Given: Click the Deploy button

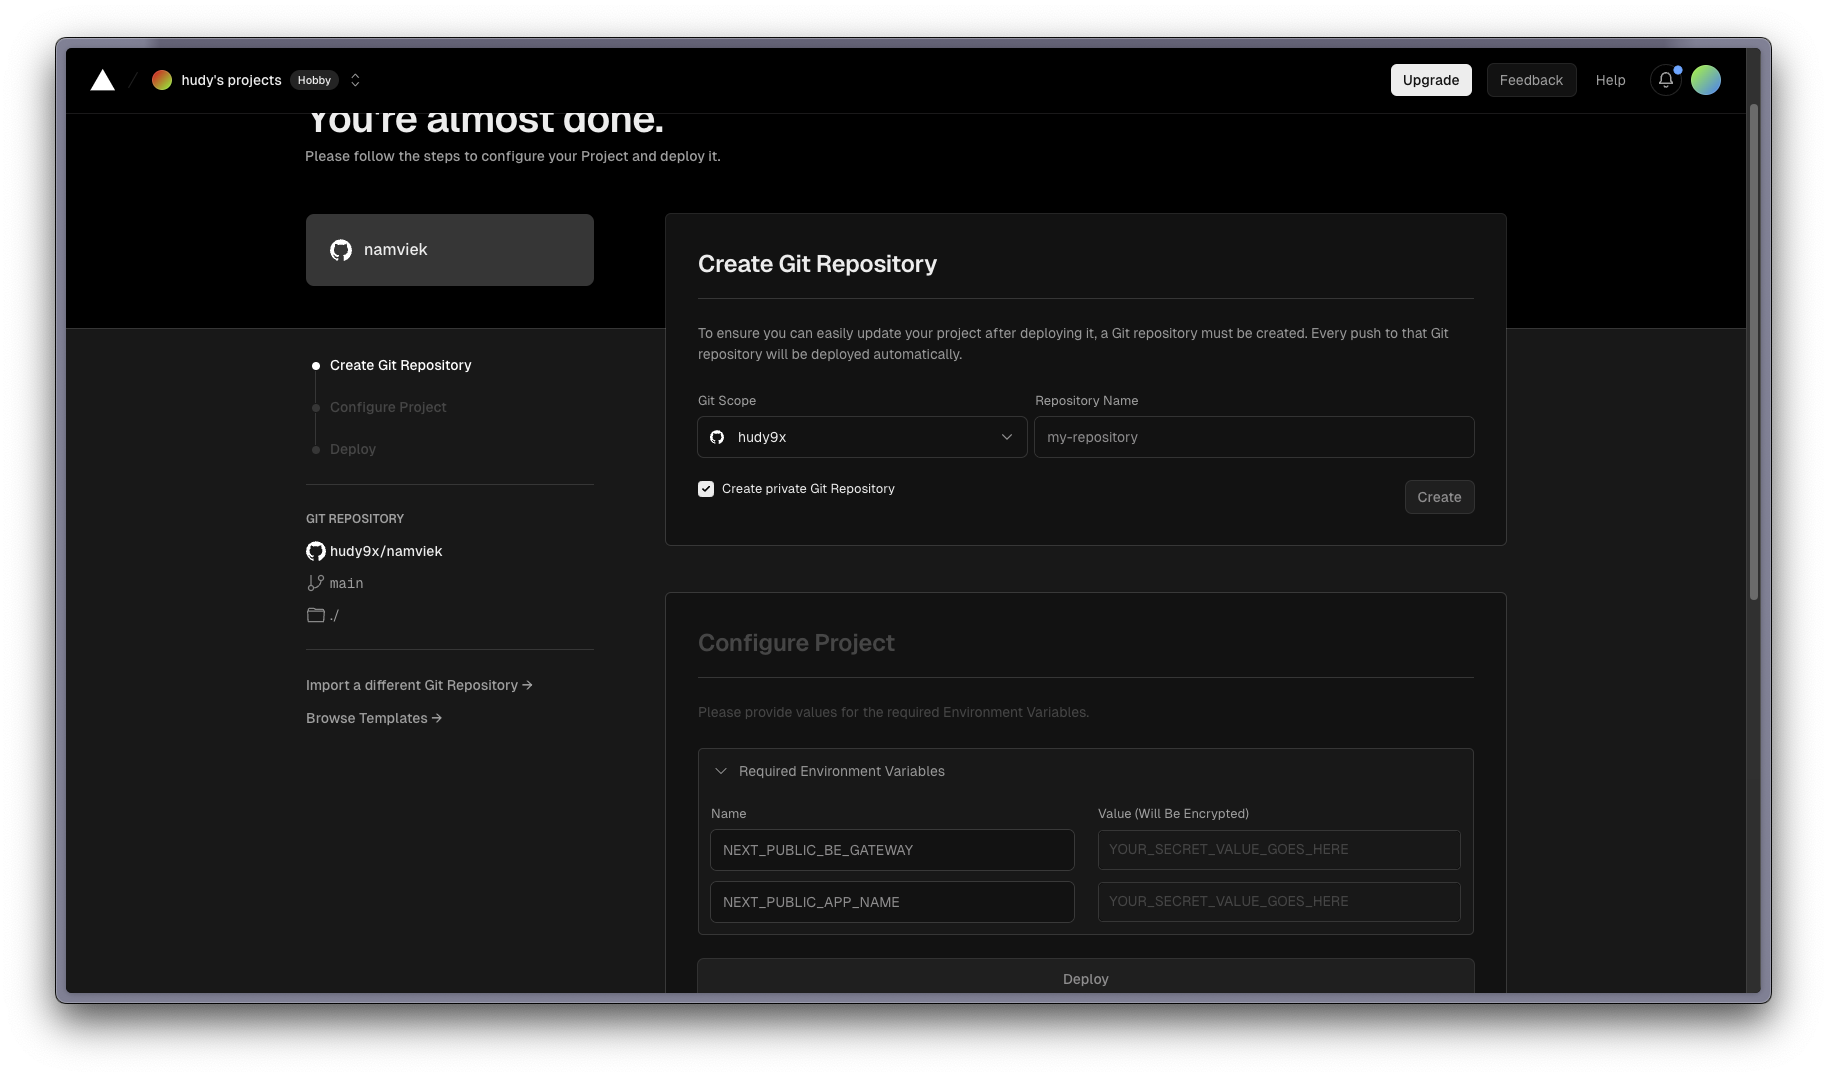Looking at the screenshot, I should (1085, 977).
